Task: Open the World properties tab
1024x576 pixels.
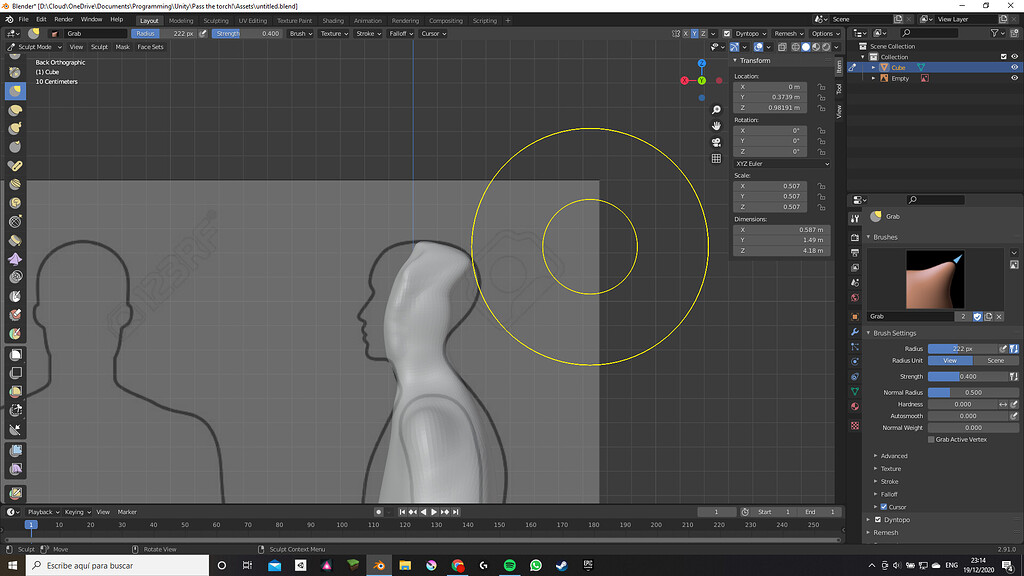Action: pyautogui.click(x=855, y=298)
